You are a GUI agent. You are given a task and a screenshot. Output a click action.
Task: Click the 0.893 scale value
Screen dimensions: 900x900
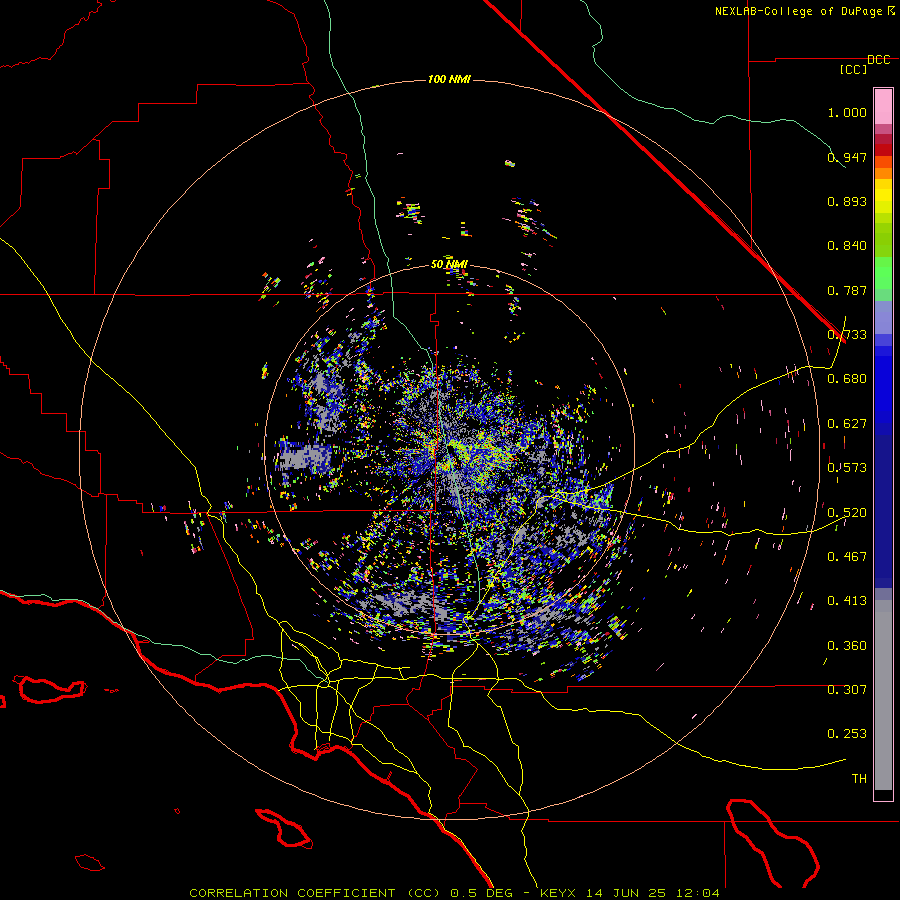tap(847, 201)
